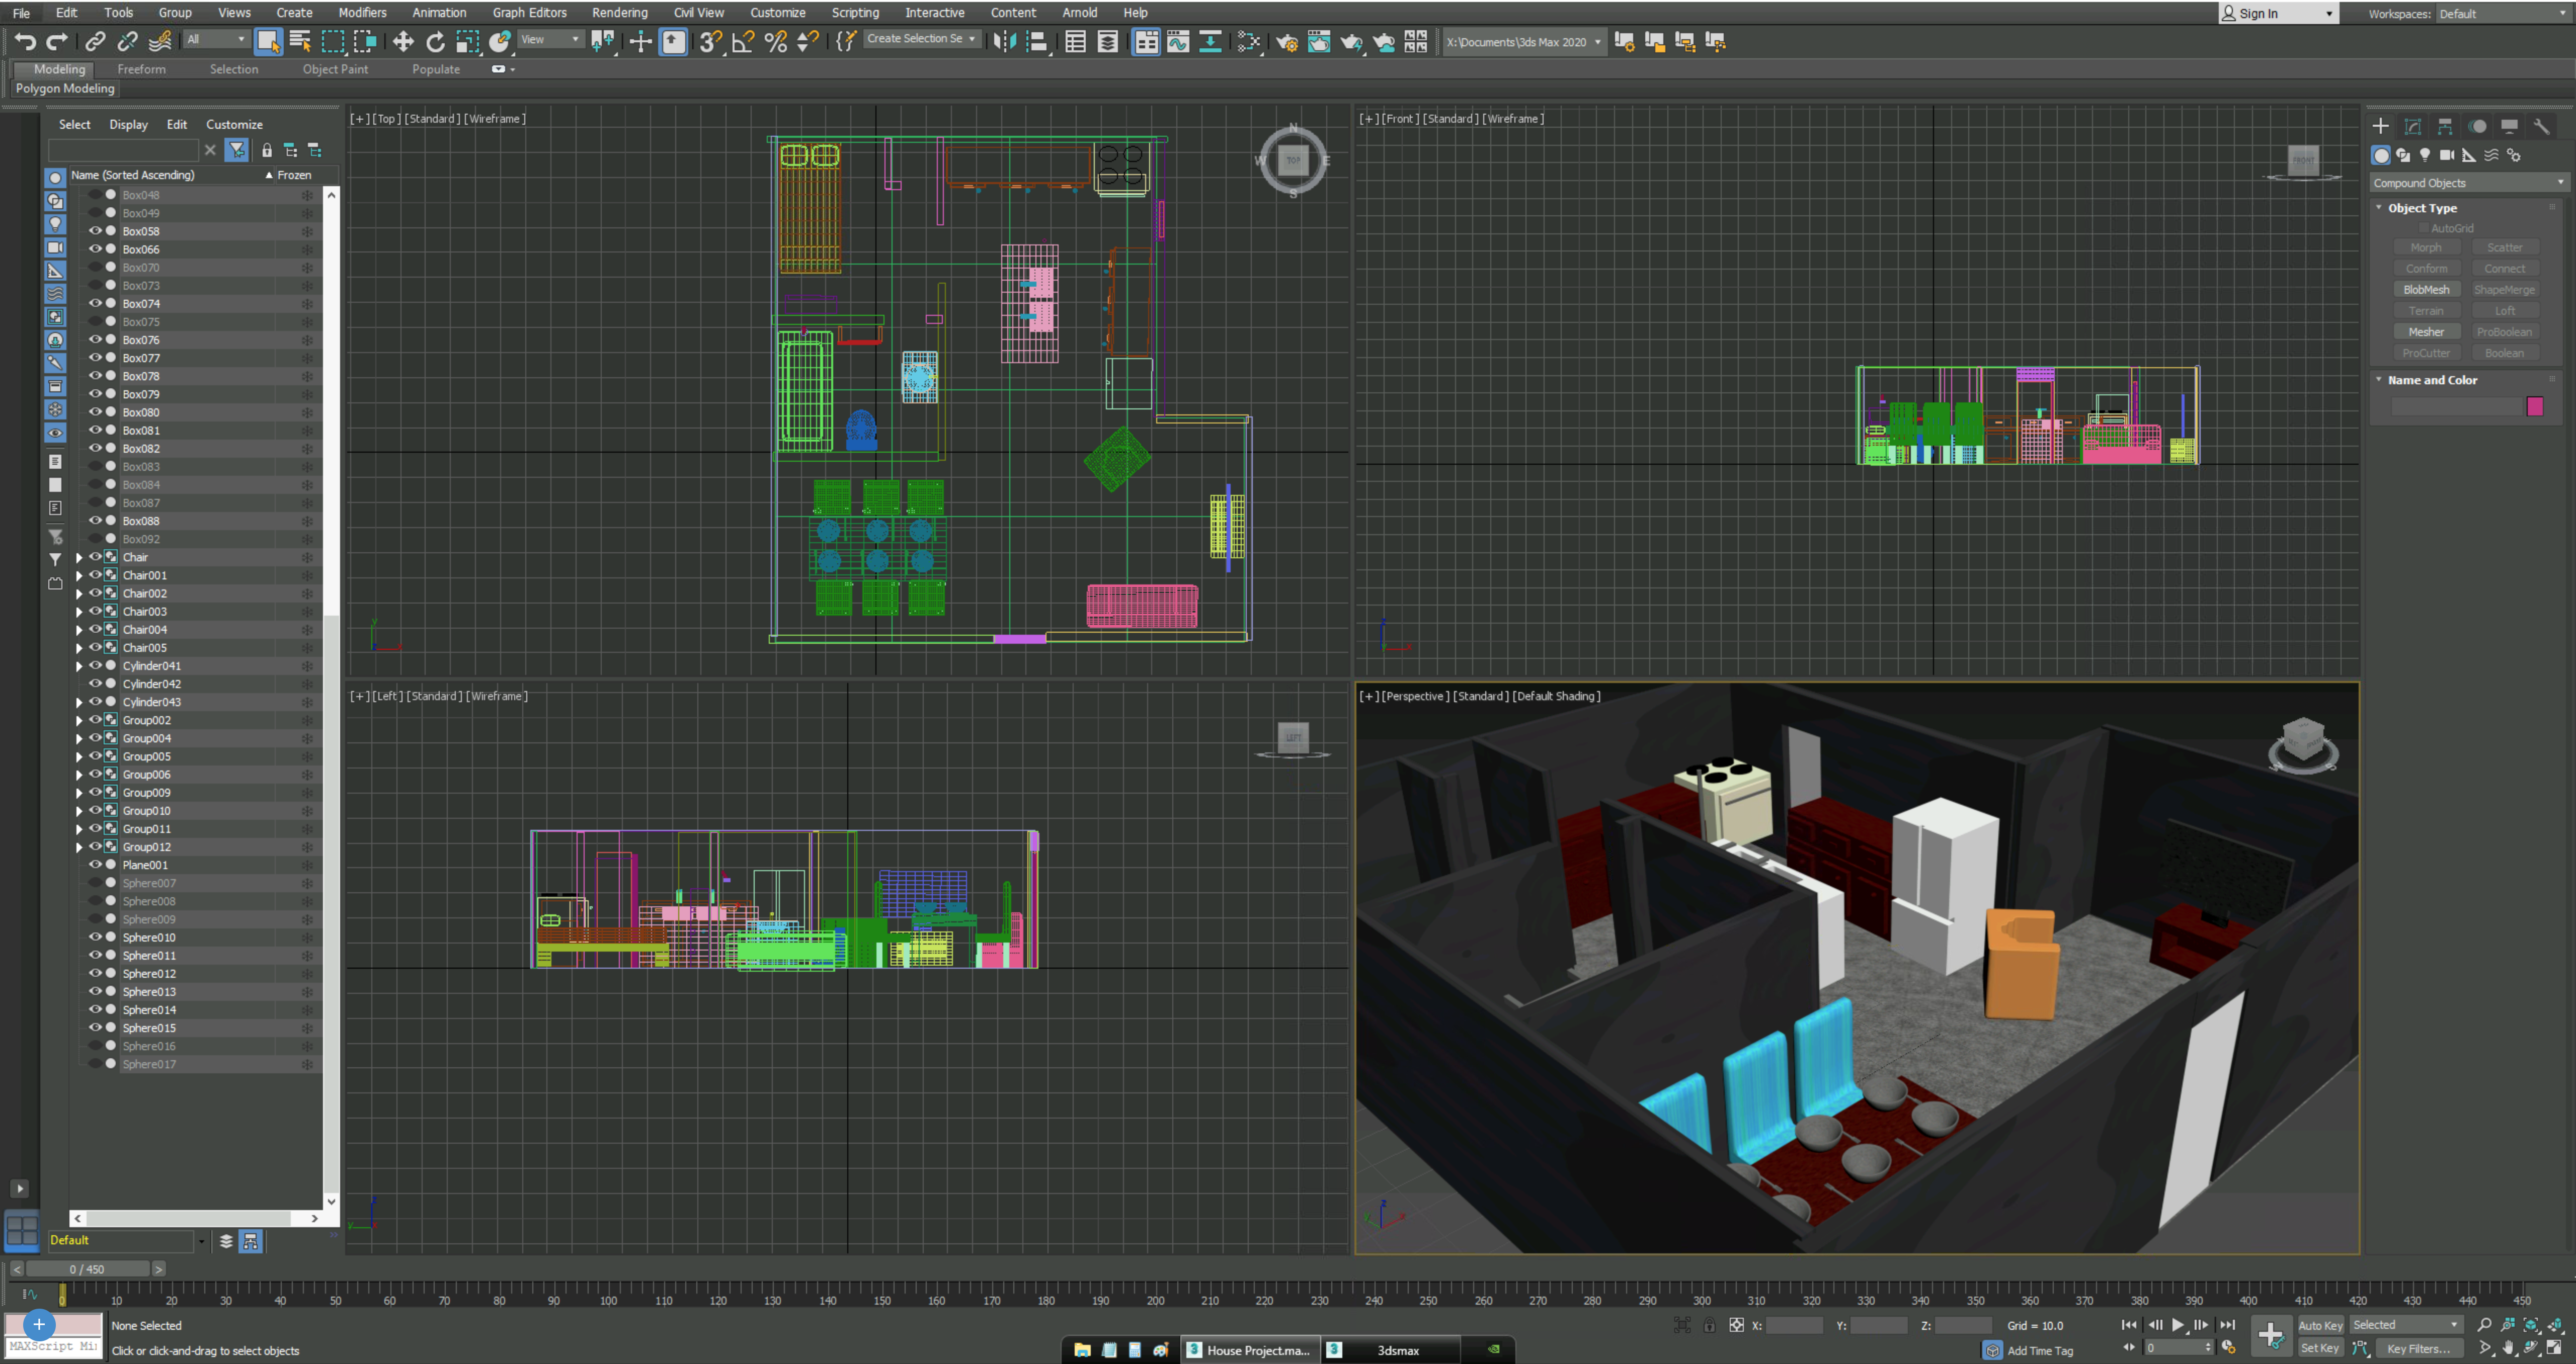Image resolution: width=2576 pixels, height=1364 pixels.
Task: Expand the Cylinder043 tree item
Action: point(79,702)
